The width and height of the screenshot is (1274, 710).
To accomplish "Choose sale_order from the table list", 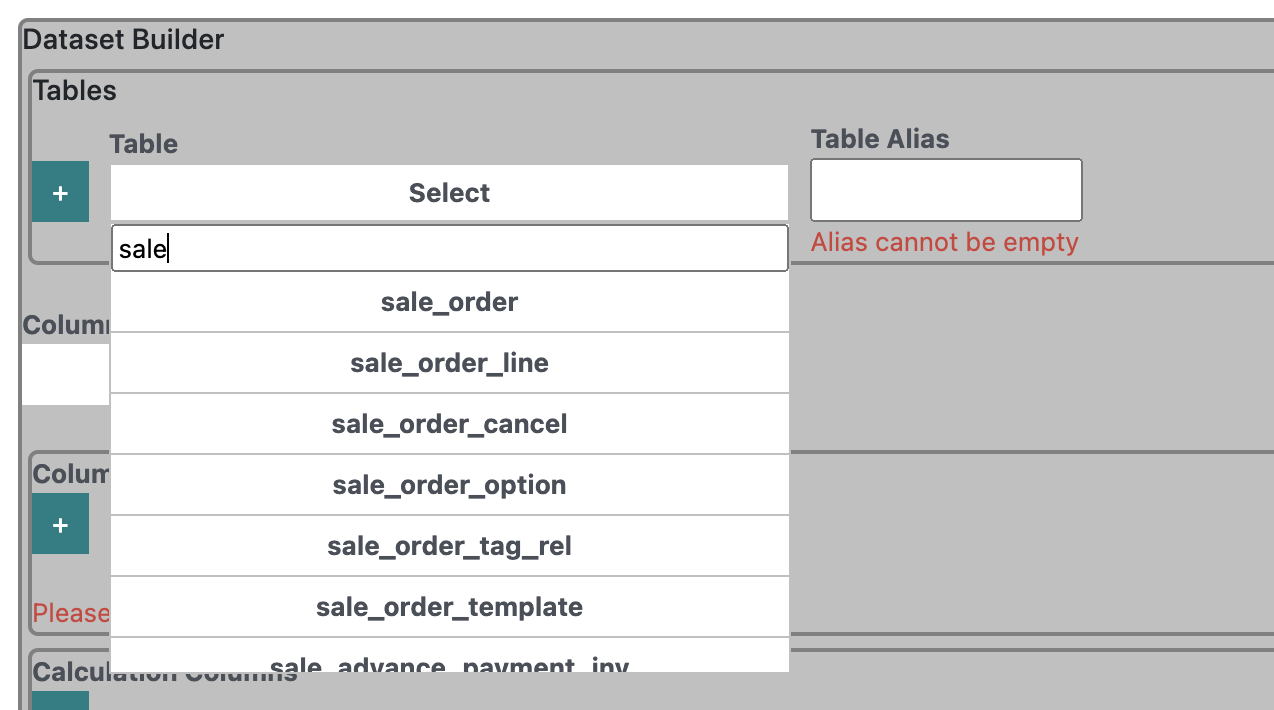I will (x=449, y=302).
